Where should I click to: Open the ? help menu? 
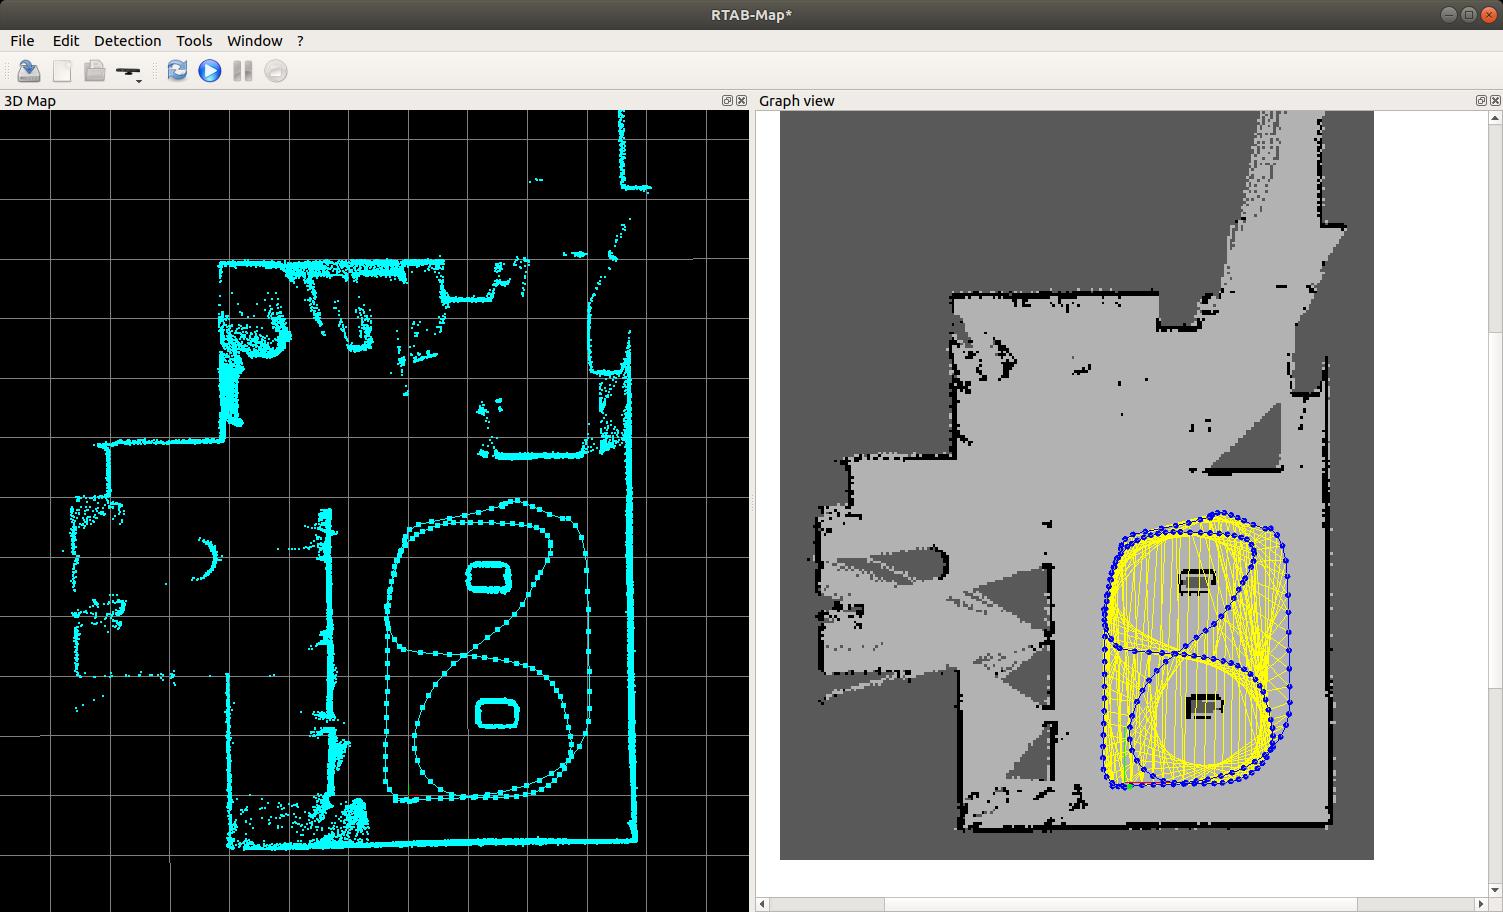(300, 41)
